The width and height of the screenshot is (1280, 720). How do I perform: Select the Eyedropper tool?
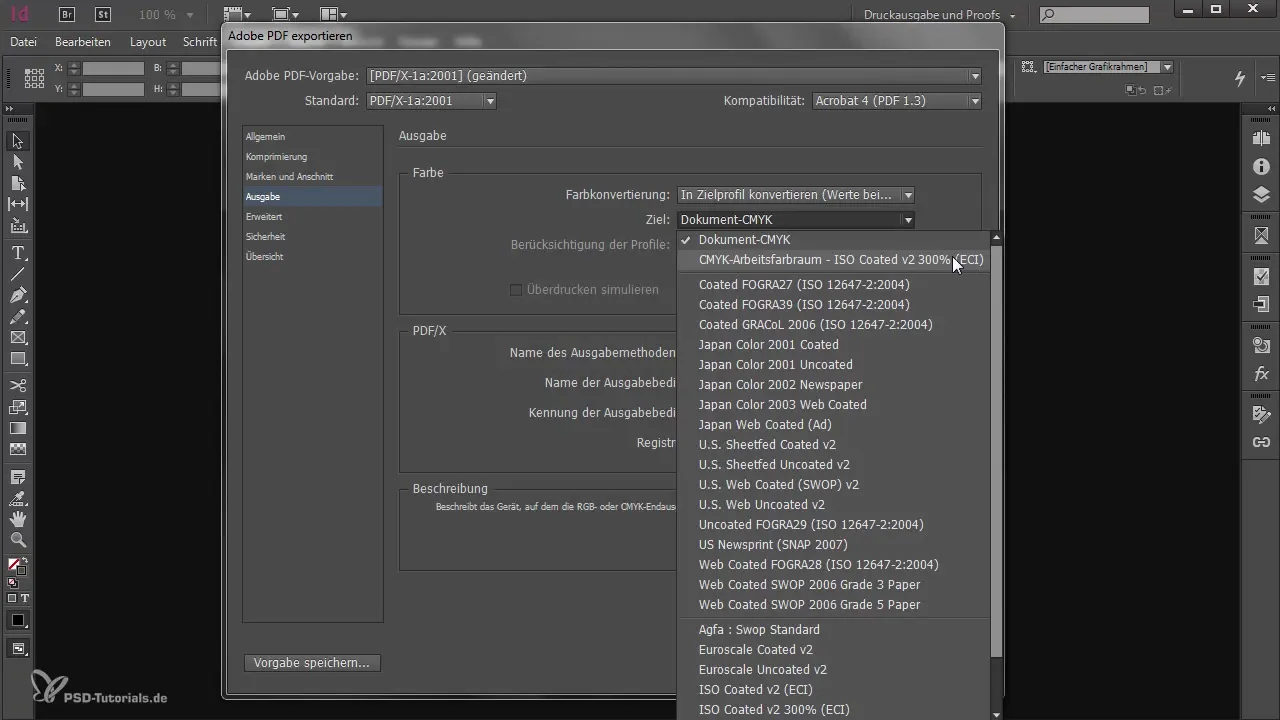[x=18, y=497]
